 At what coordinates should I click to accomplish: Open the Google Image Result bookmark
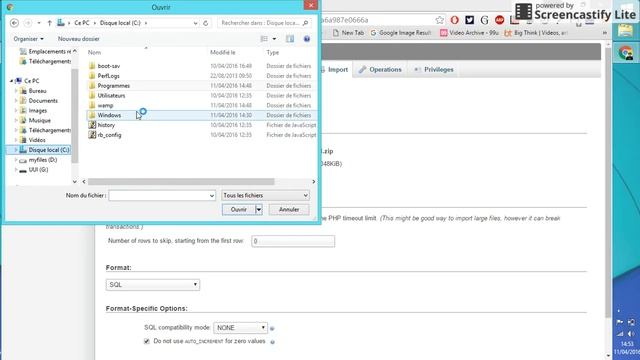[400, 33]
